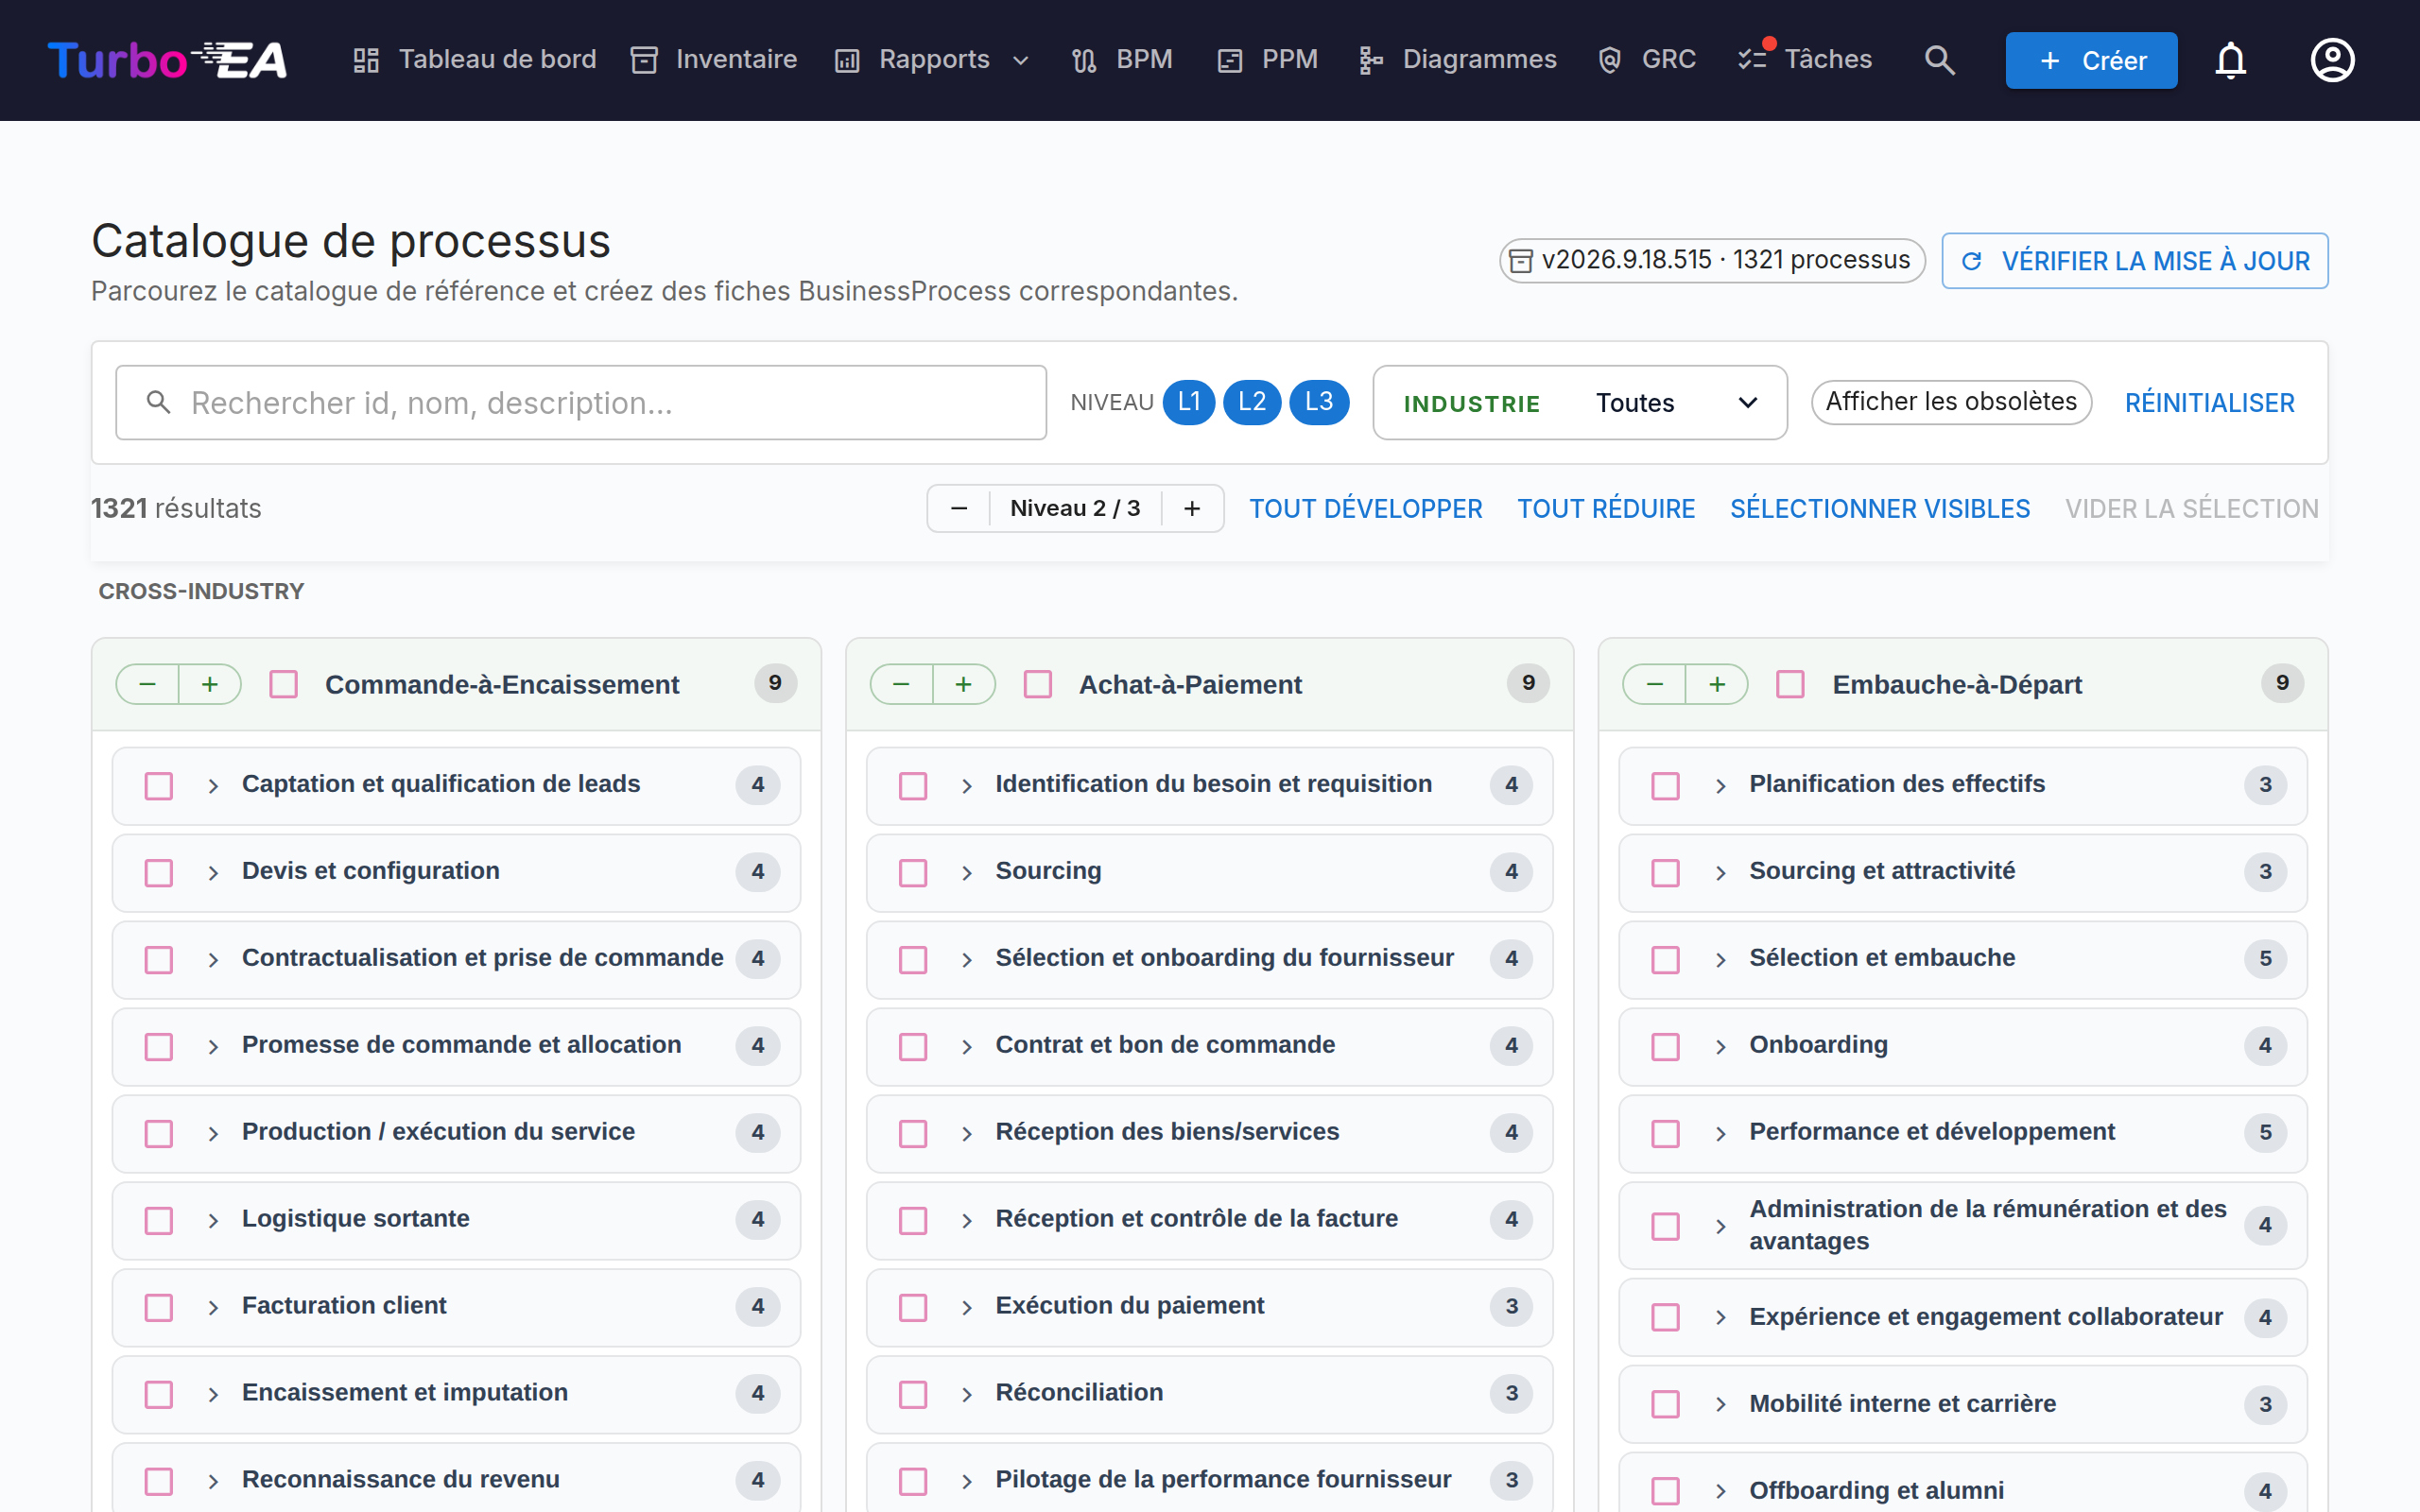Screen dimensions: 2420x1512
Task: Click count badge 9 on Commande-à-Encaissement
Action: 775,683
